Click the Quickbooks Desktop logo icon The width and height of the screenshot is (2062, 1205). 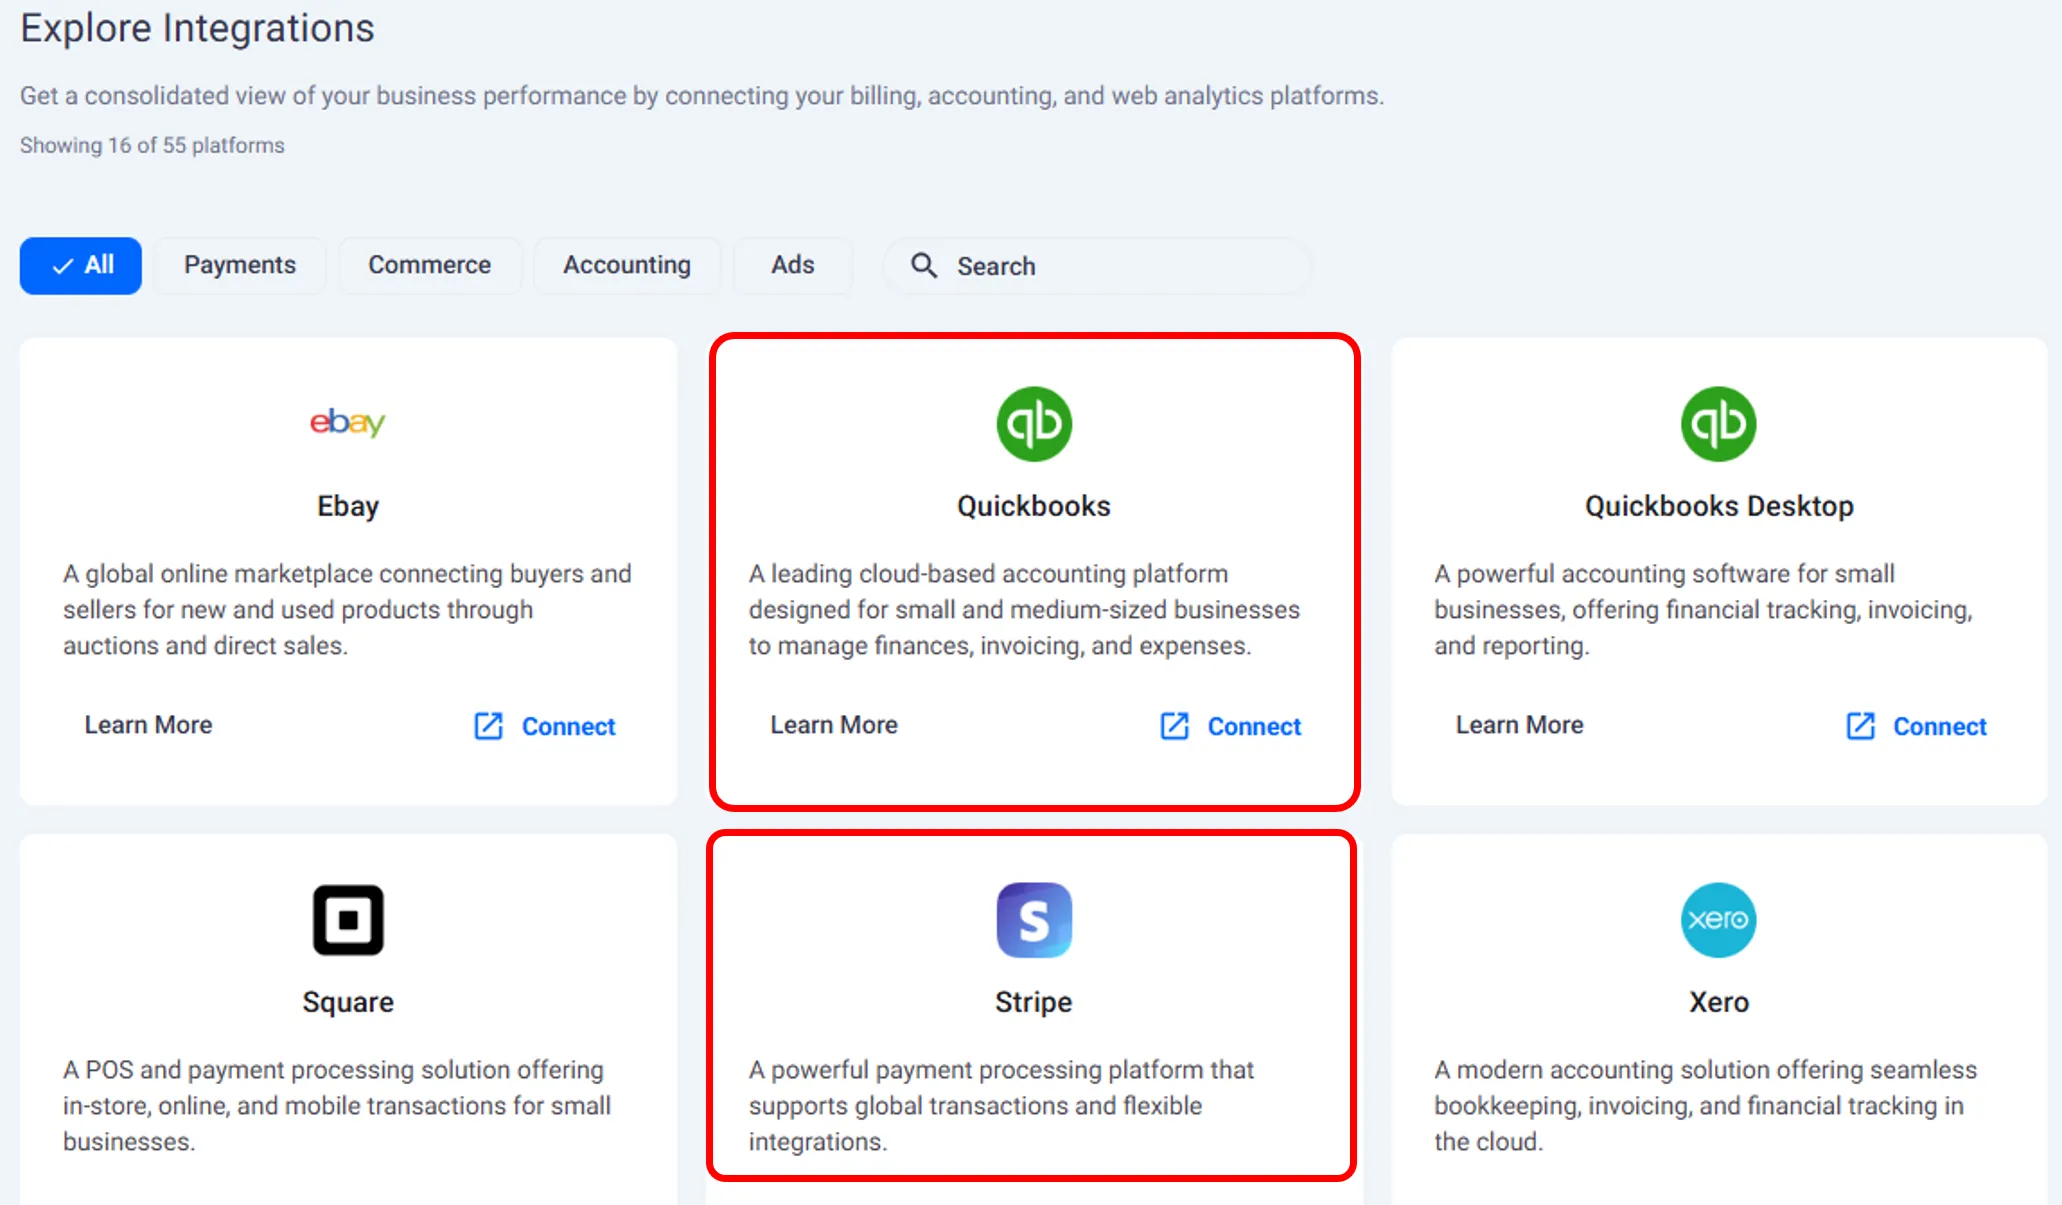[x=1718, y=424]
